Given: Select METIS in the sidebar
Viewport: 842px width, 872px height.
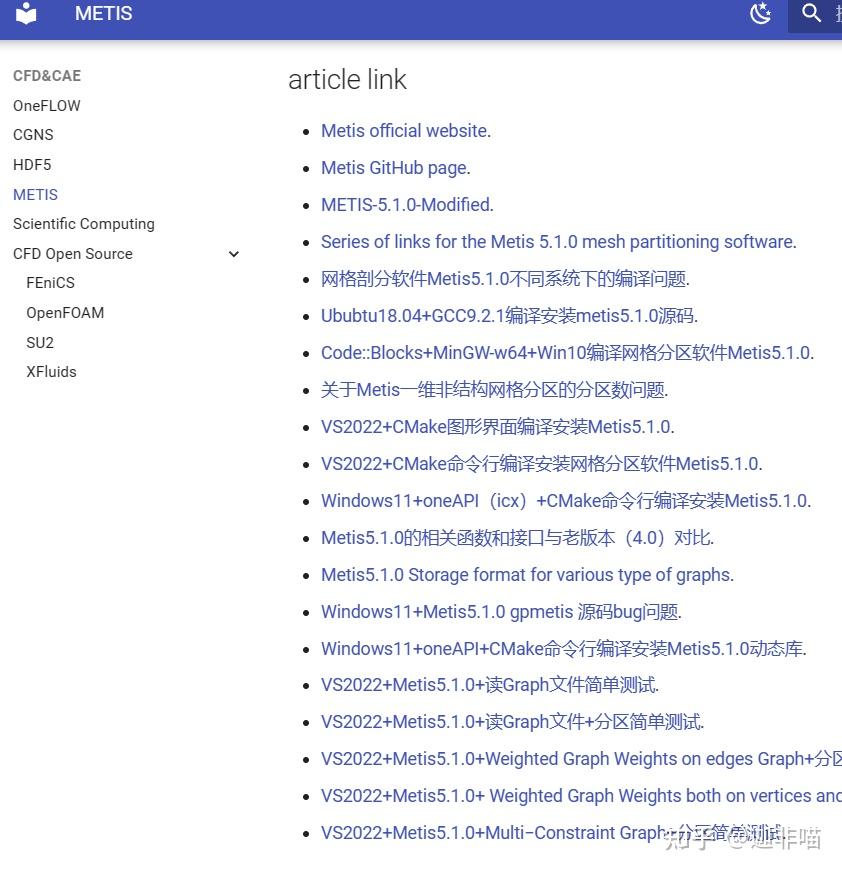Looking at the screenshot, I should pyautogui.click(x=35, y=194).
